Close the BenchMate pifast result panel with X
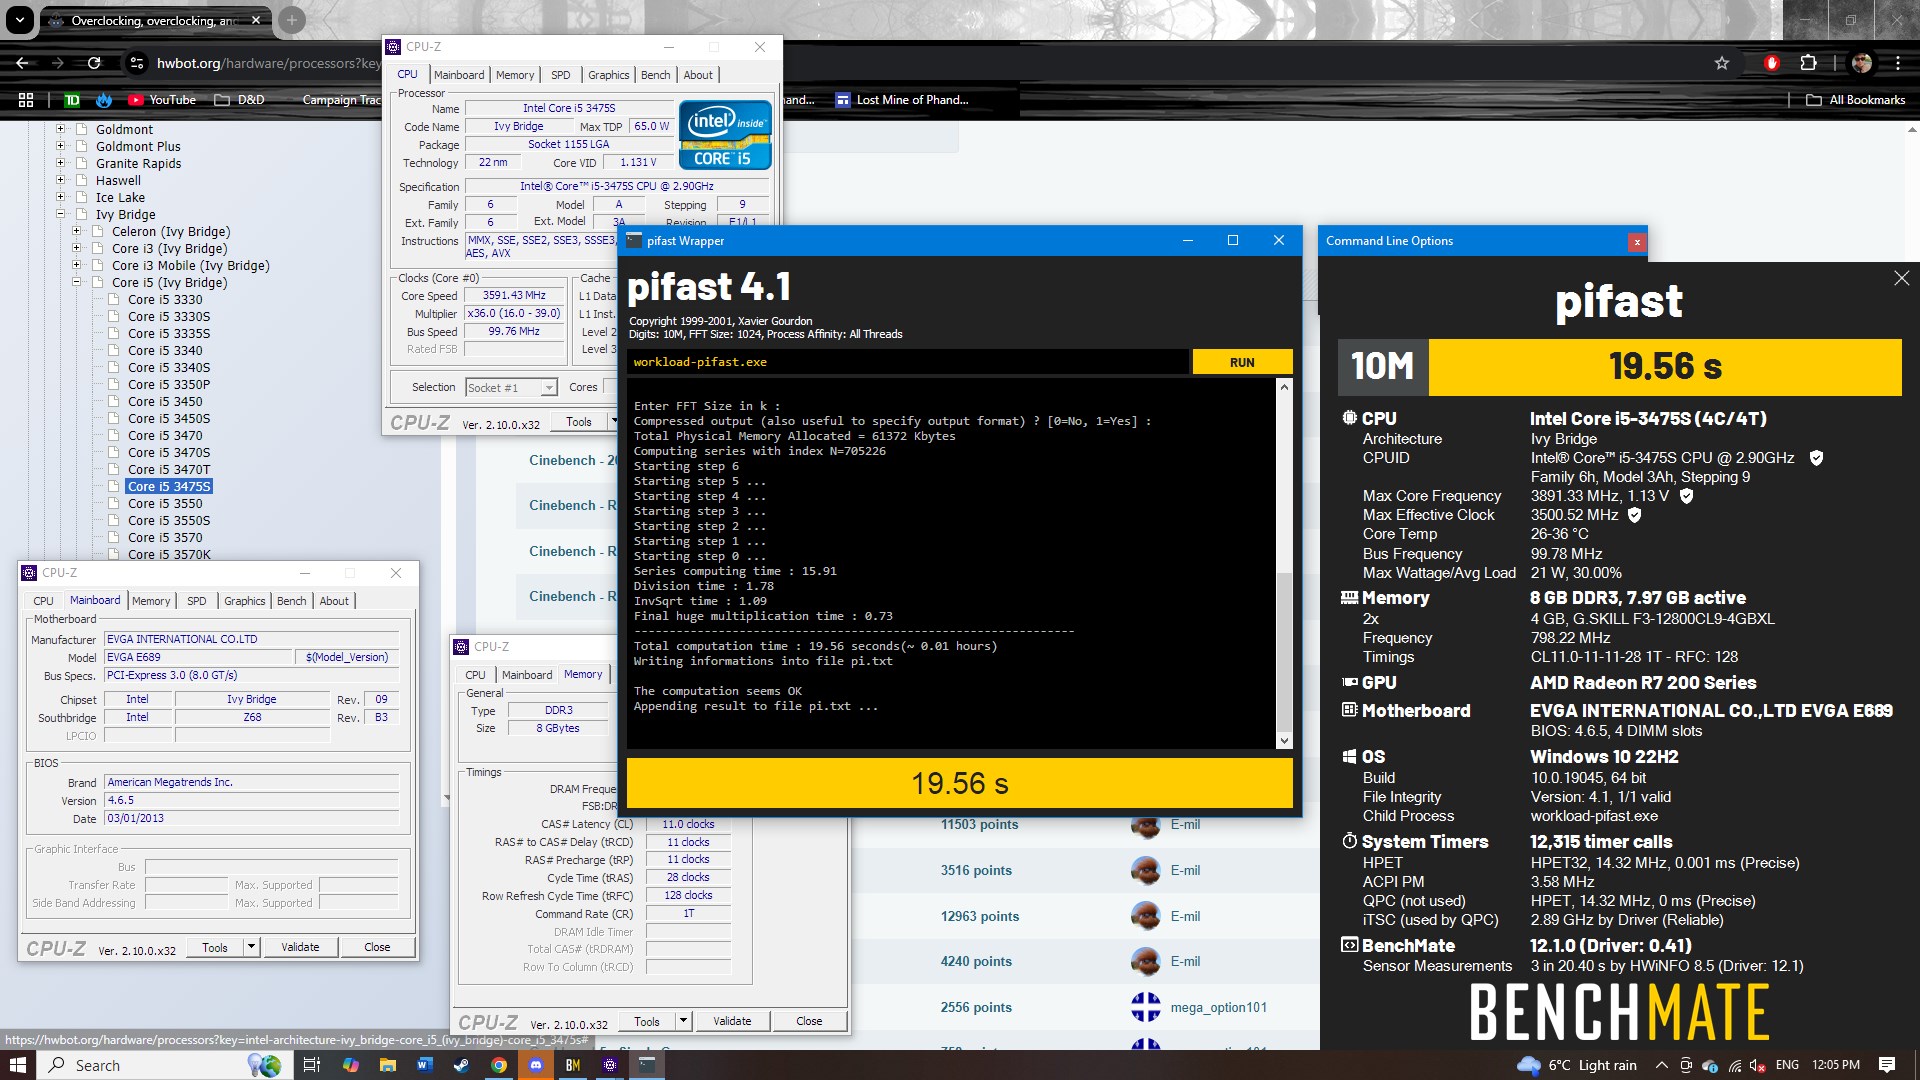The width and height of the screenshot is (1920, 1080). (x=1901, y=278)
